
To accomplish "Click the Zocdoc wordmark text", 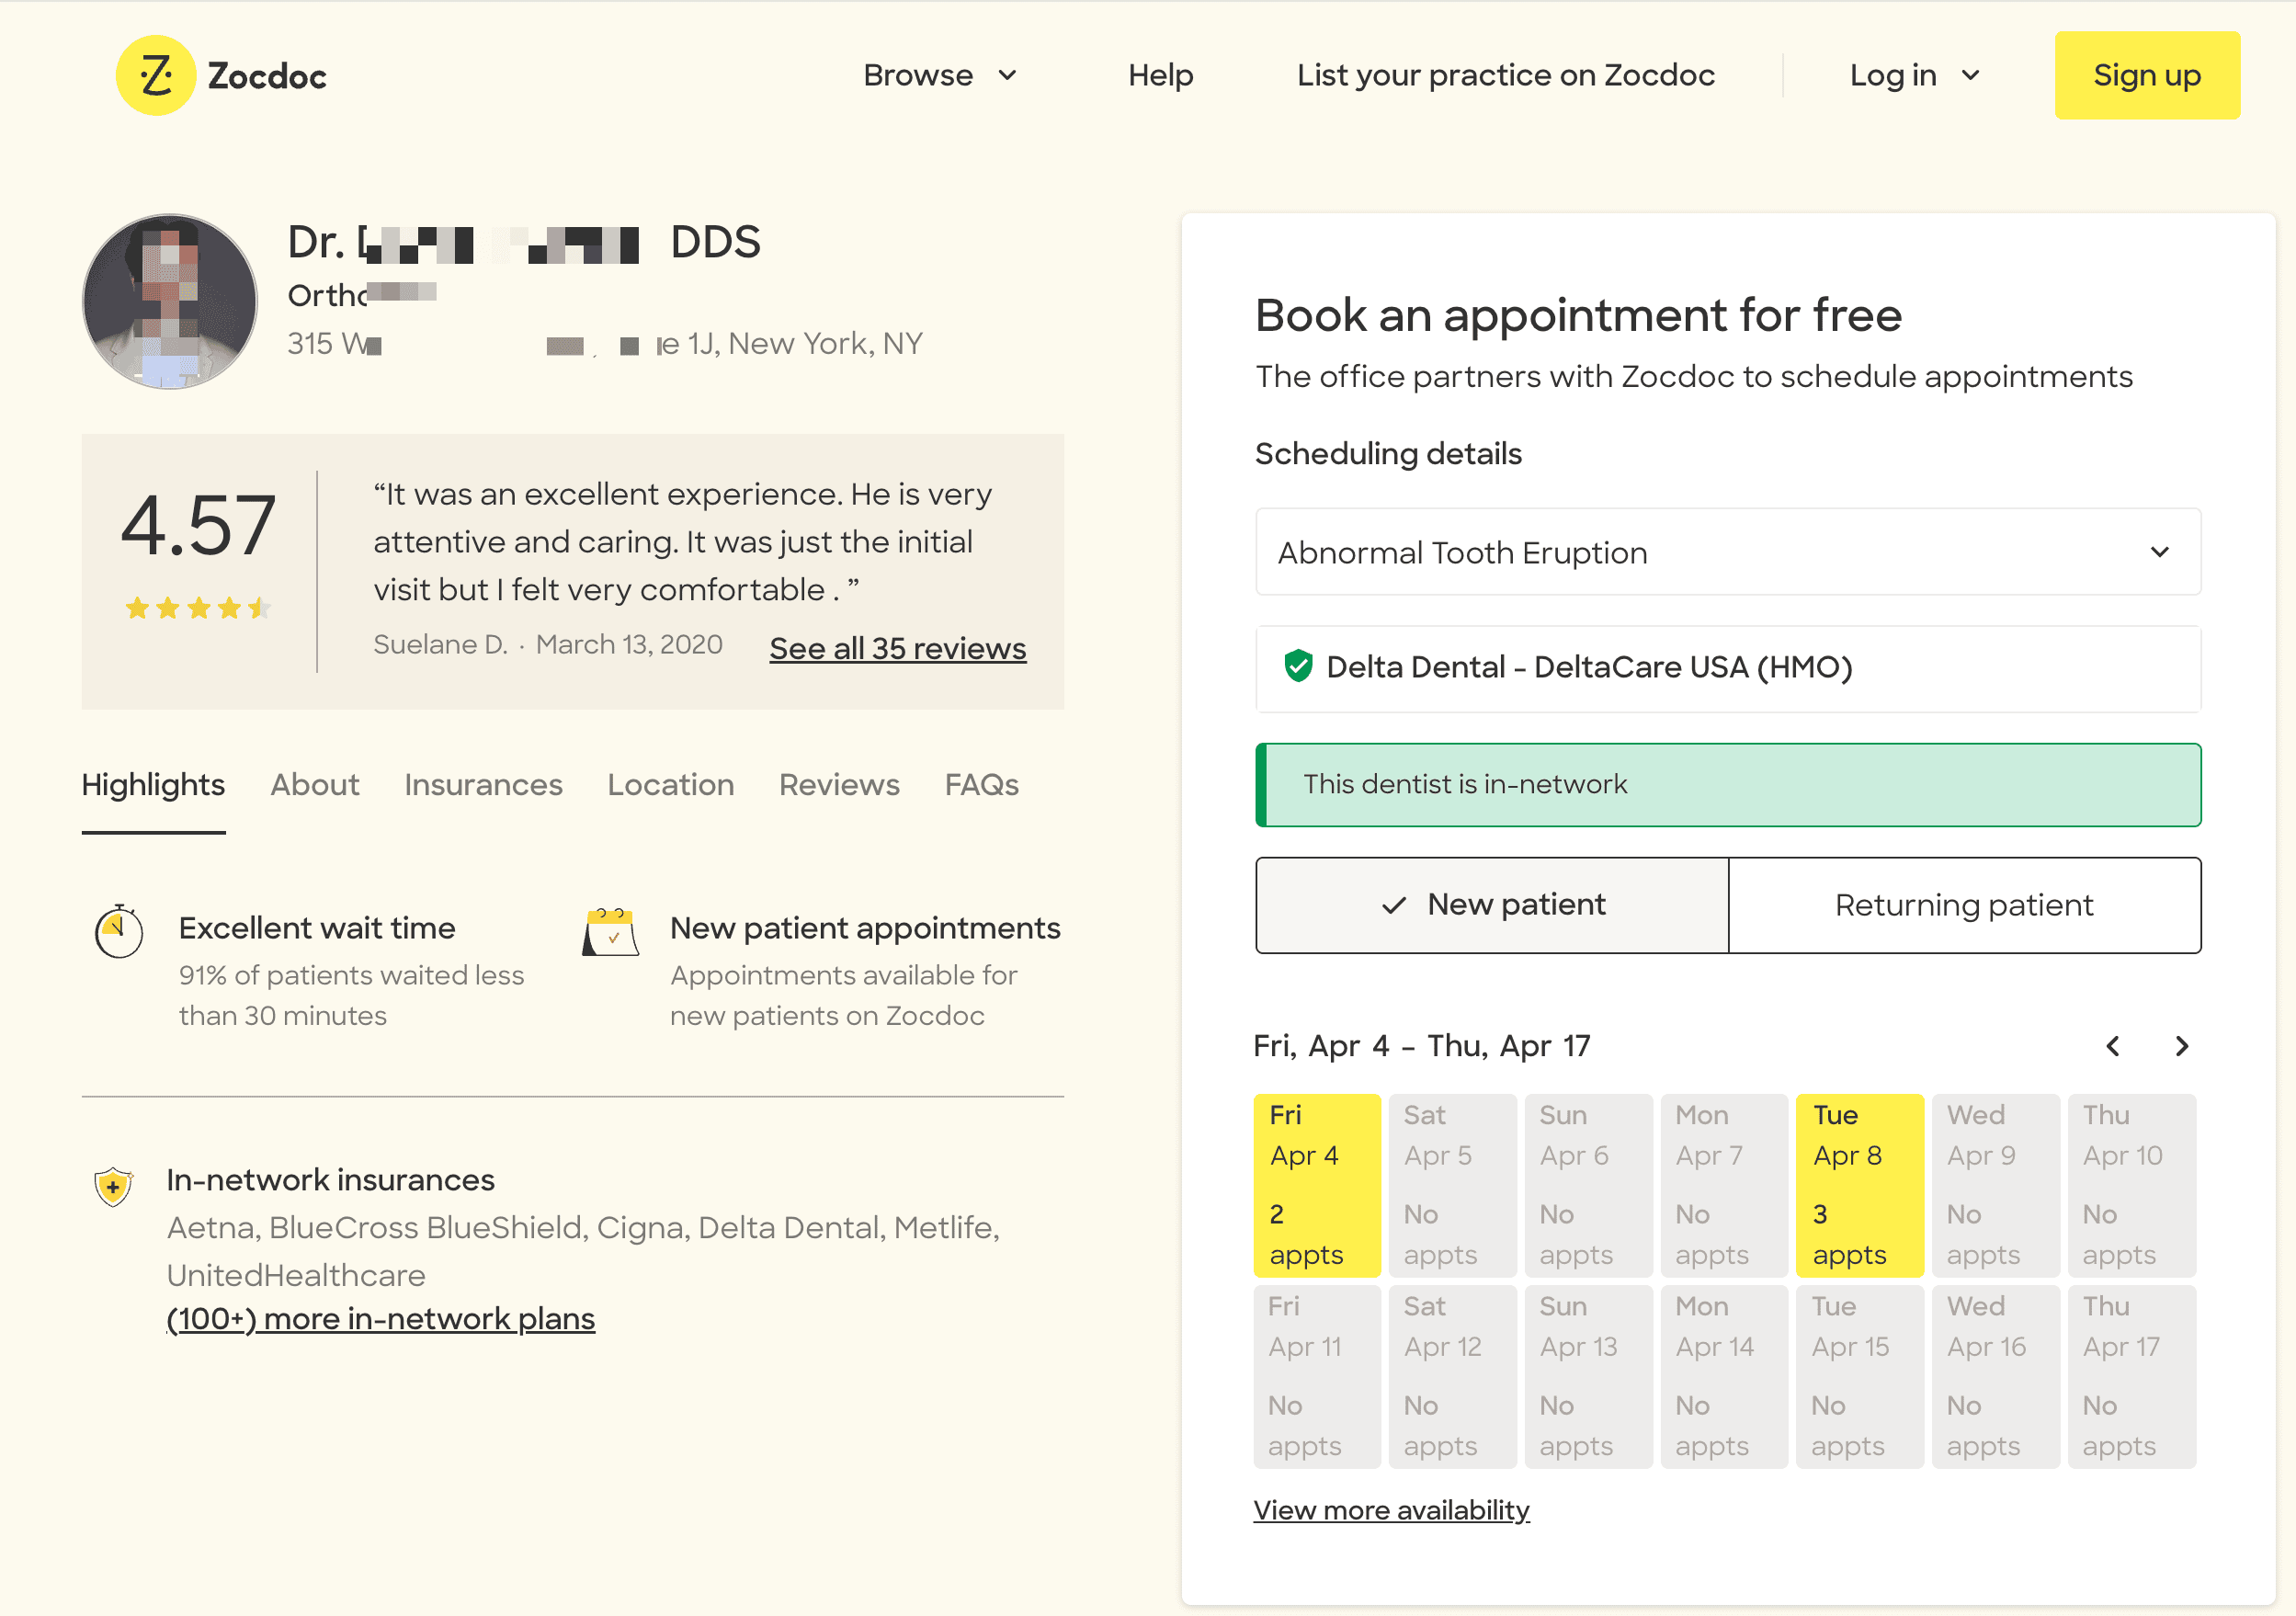I will point(266,76).
